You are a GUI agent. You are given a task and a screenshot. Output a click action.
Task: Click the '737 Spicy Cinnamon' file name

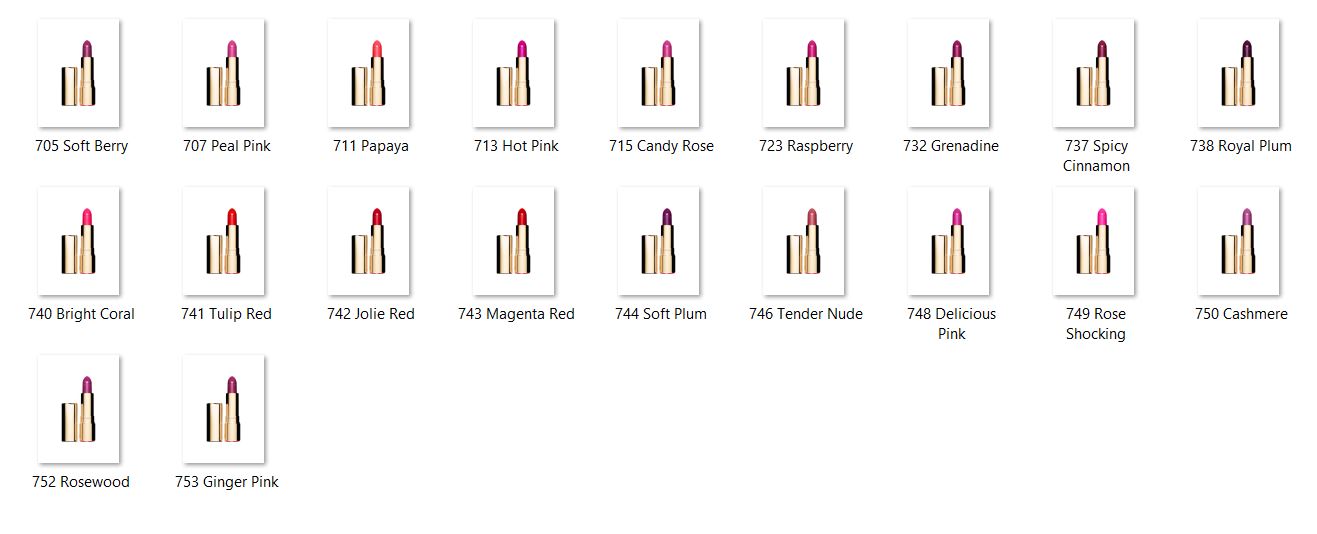1096,156
